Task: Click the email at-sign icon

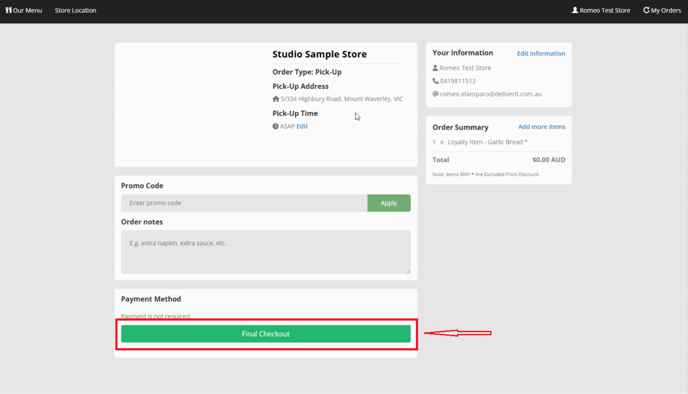Action: pyautogui.click(x=435, y=94)
